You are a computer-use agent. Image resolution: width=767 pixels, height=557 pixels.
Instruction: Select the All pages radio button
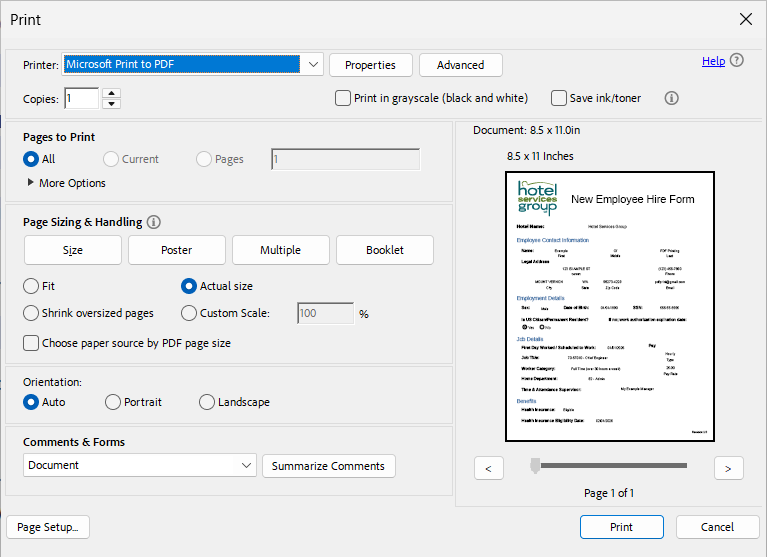pos(31,159)
